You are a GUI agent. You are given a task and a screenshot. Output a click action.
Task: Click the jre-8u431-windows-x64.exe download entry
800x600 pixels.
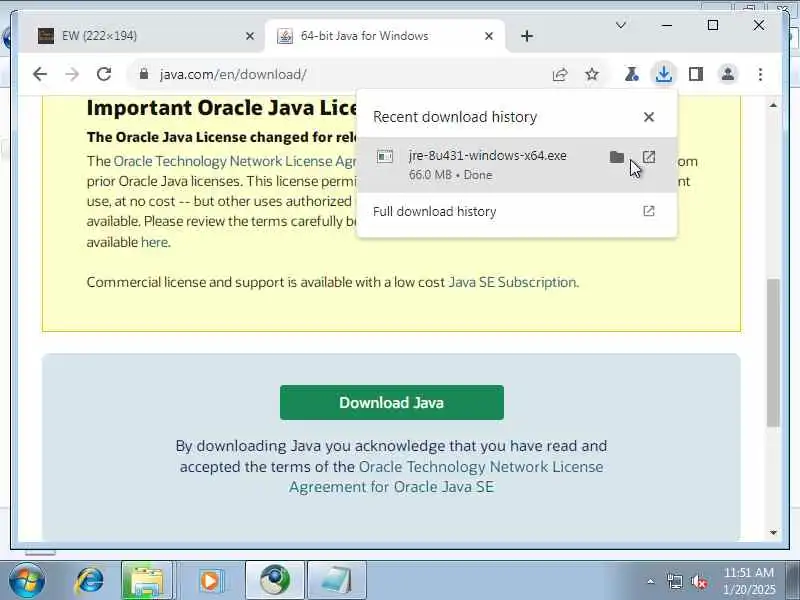pyautogui.click(x=516, y=165)
